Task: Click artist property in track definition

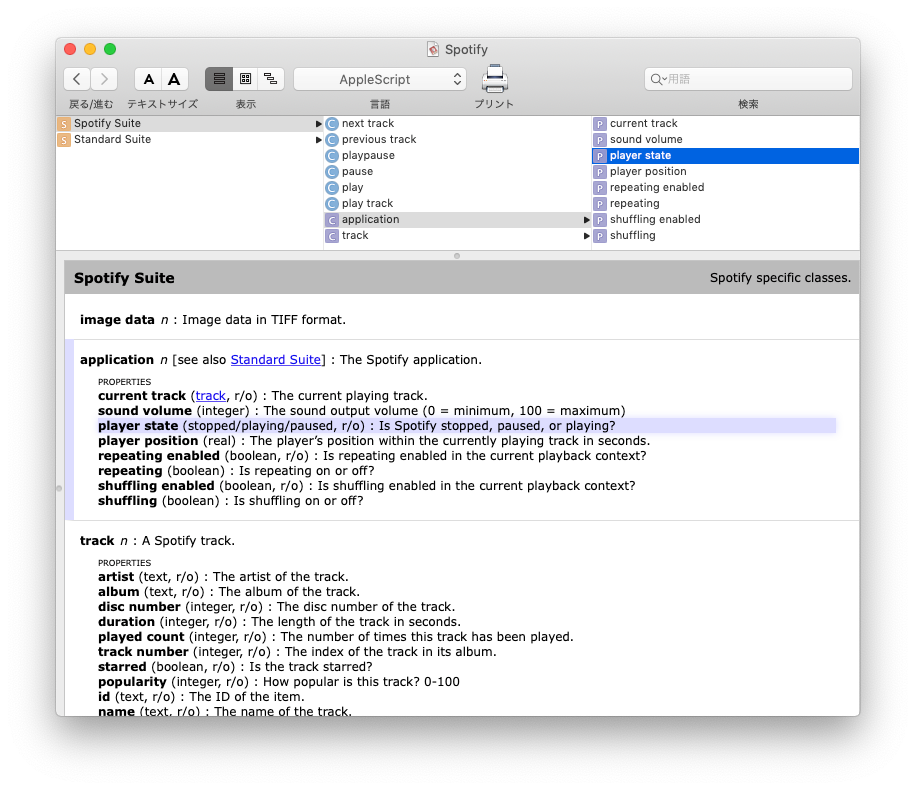Action: tap(223, 577)
